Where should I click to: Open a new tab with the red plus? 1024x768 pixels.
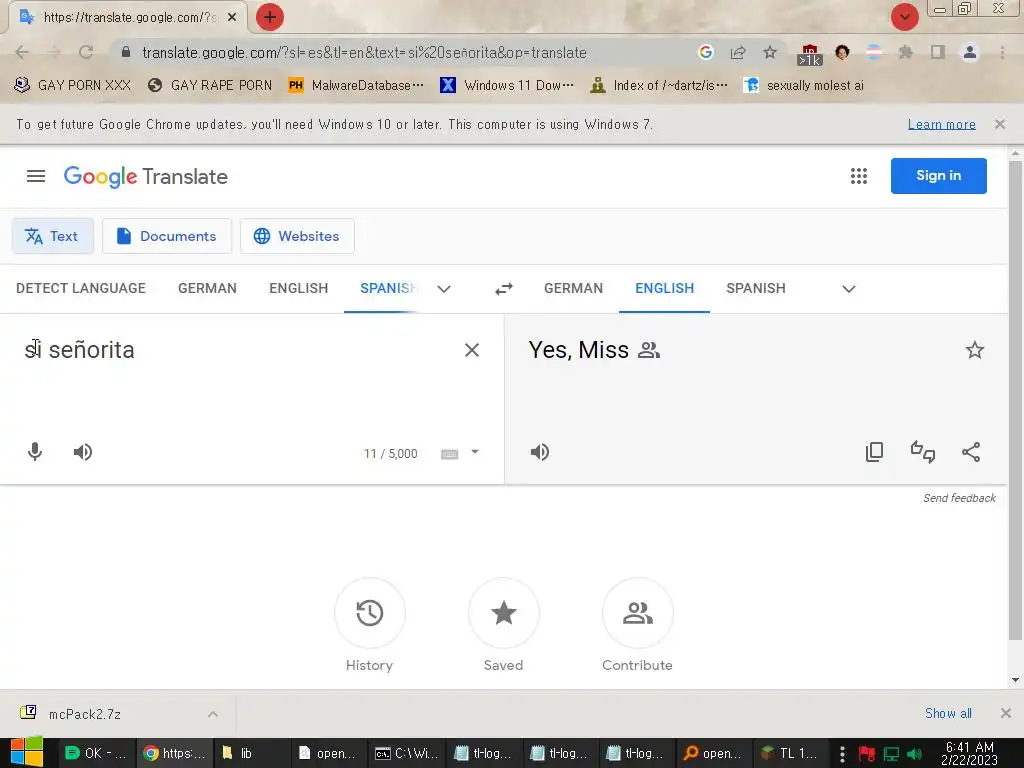pyautogui.click(x=270, y=17)
